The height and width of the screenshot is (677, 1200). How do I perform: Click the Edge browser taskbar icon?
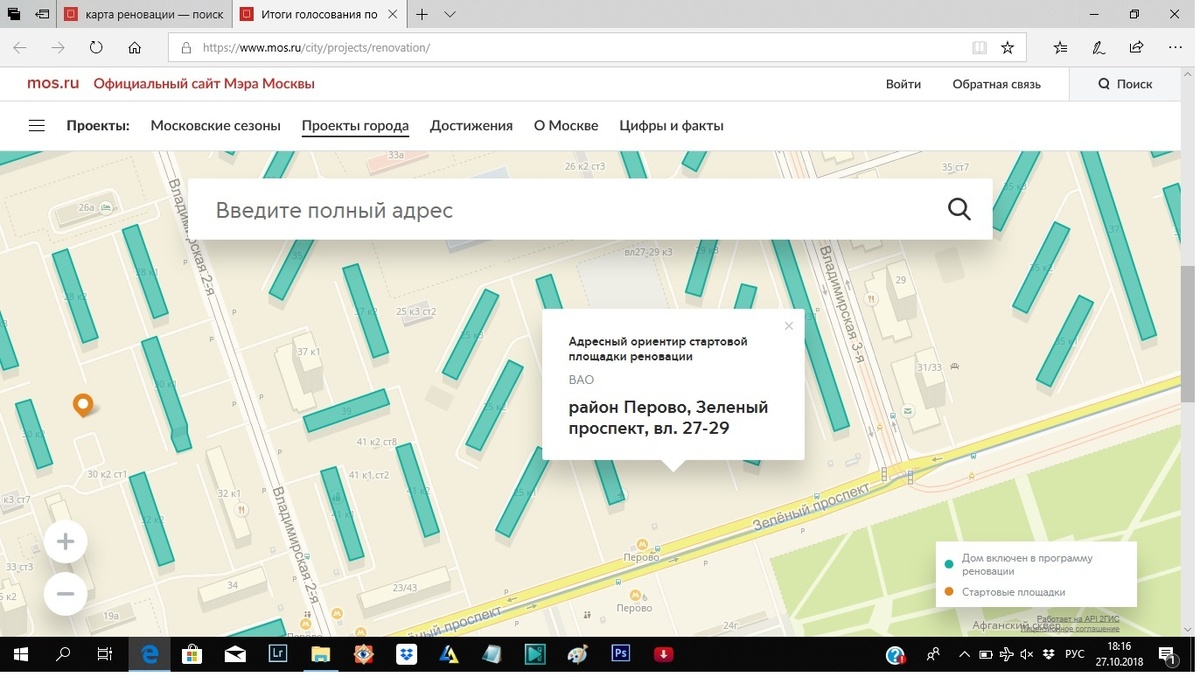[x=150, y=655]
